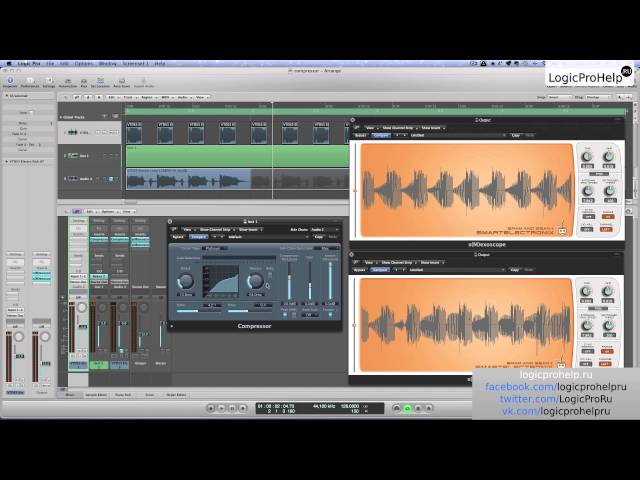This screenshot has height=480, width=640.
Task: Toggle Bypass in the Compressor window
Action: [x=178, y=237]
